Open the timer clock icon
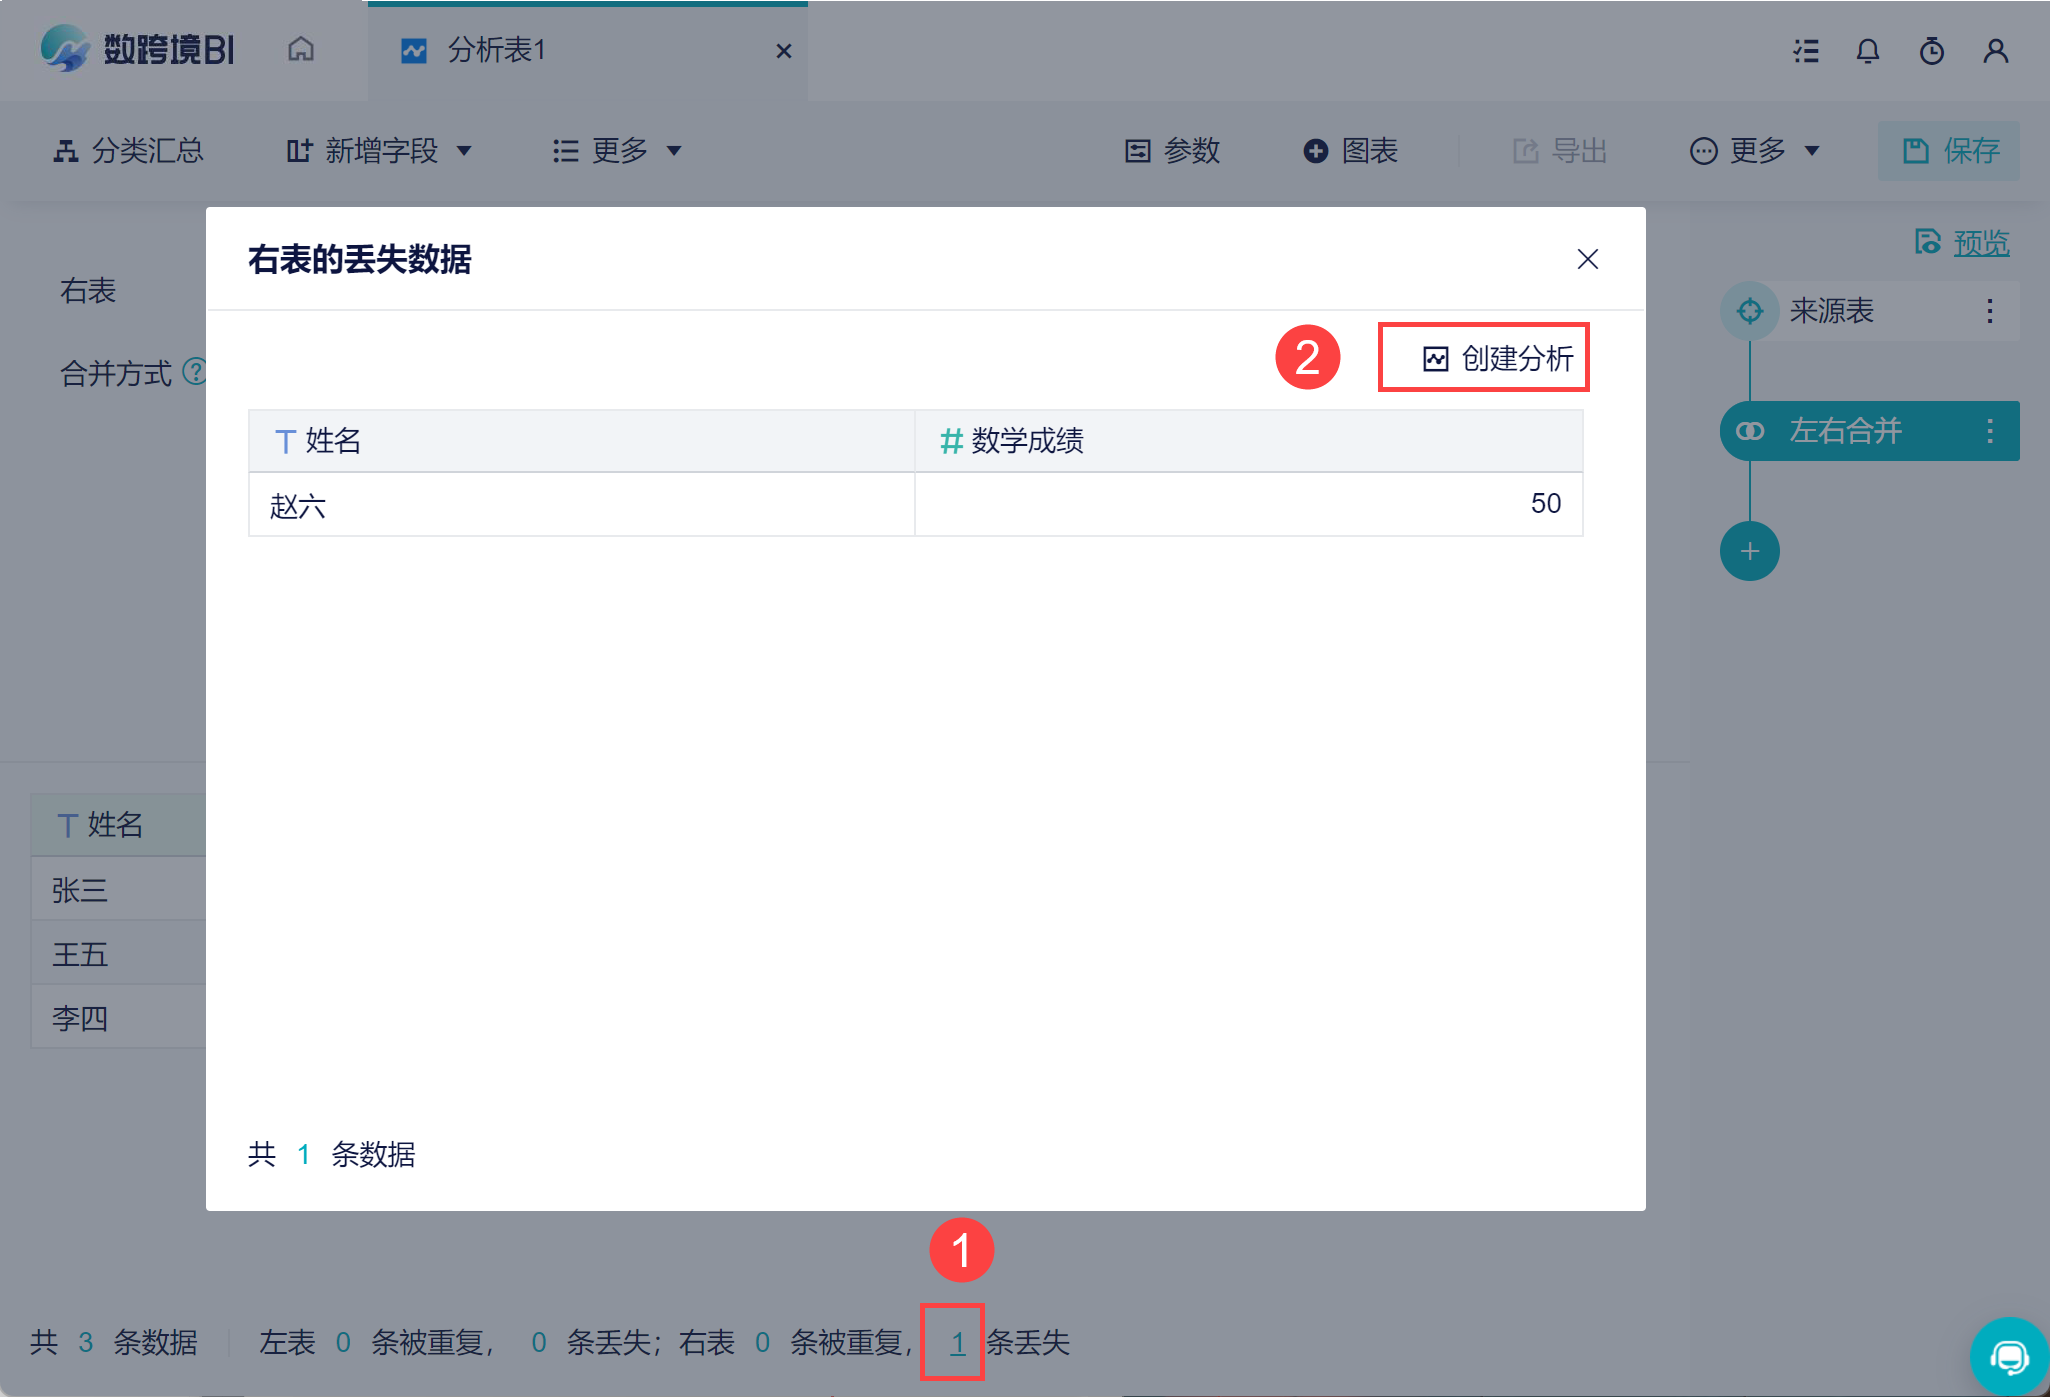 tap(1931, 51)
